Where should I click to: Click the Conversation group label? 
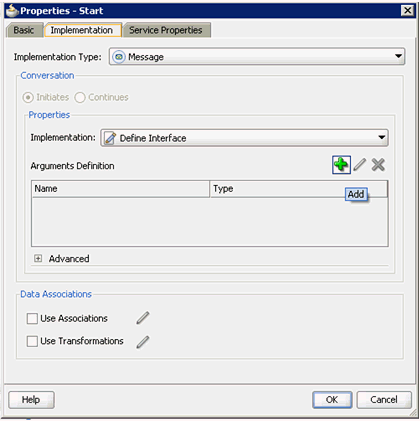coord(47,76)
